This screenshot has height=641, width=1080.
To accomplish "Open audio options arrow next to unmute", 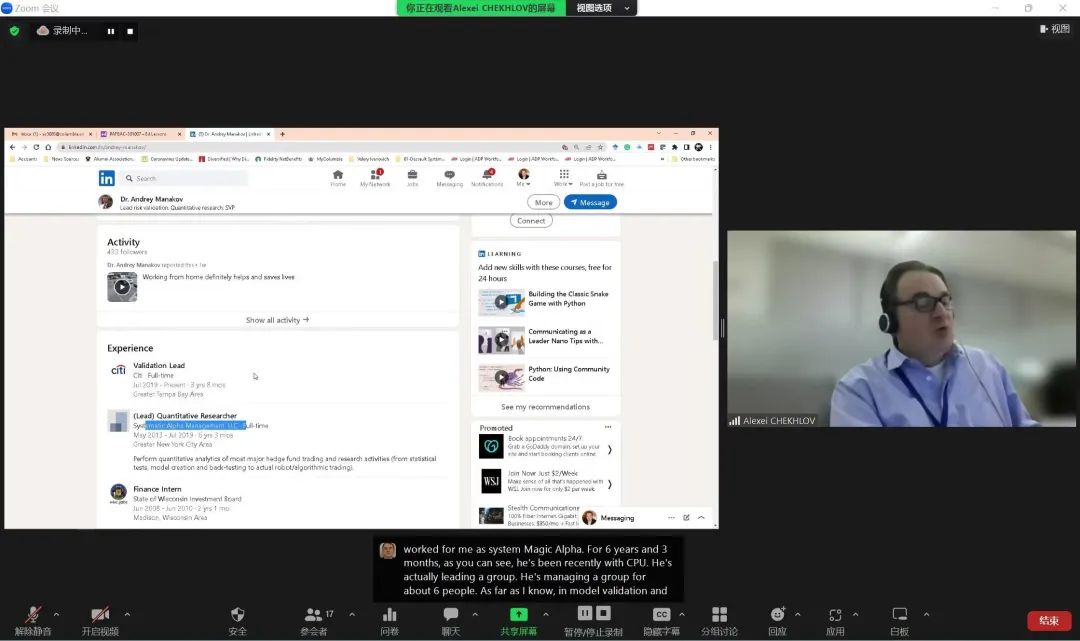I will [56, 614].
